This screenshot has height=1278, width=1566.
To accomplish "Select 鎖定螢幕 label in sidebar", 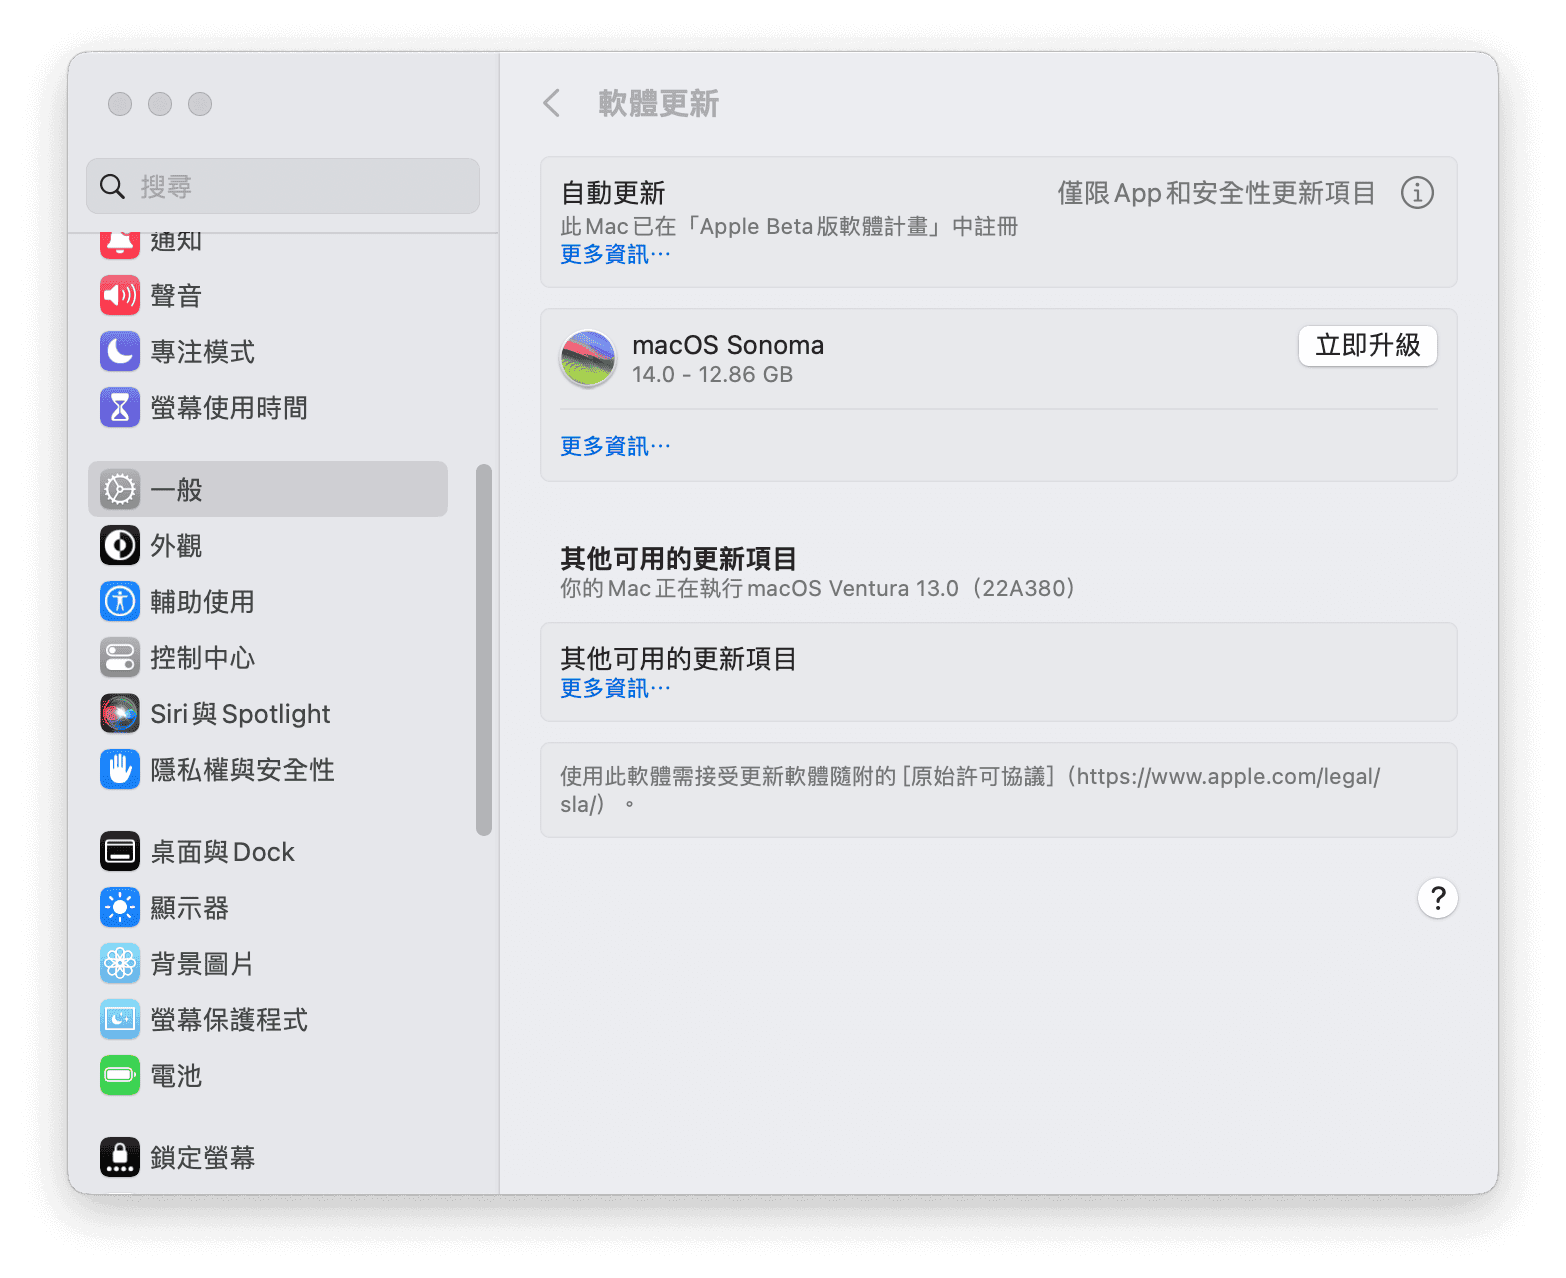I will pos(203,1158).
